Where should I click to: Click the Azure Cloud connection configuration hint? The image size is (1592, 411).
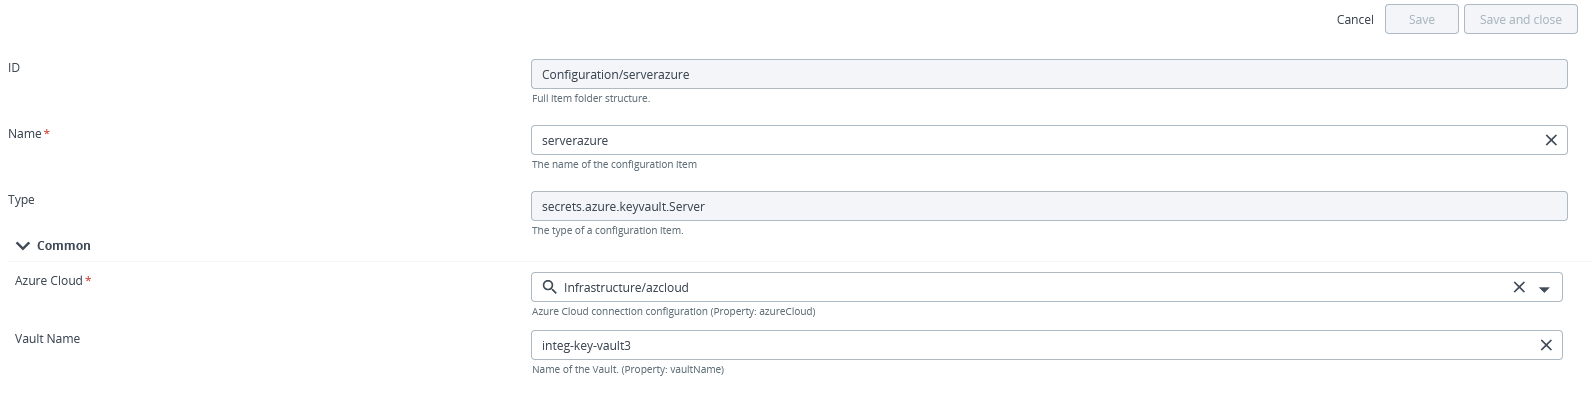tap(673, 311)
